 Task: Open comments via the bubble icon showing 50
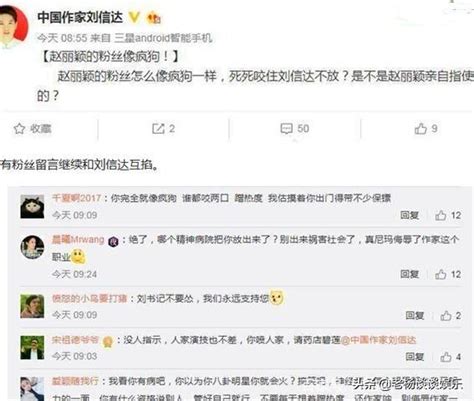click(x=287, y=129)
